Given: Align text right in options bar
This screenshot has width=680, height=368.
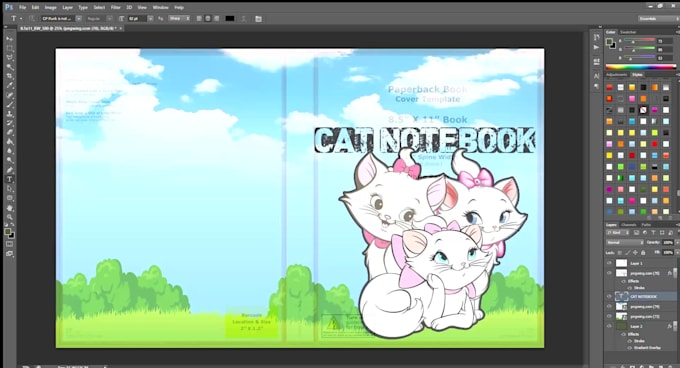Looking at the screenshot, I should [216, 19].
